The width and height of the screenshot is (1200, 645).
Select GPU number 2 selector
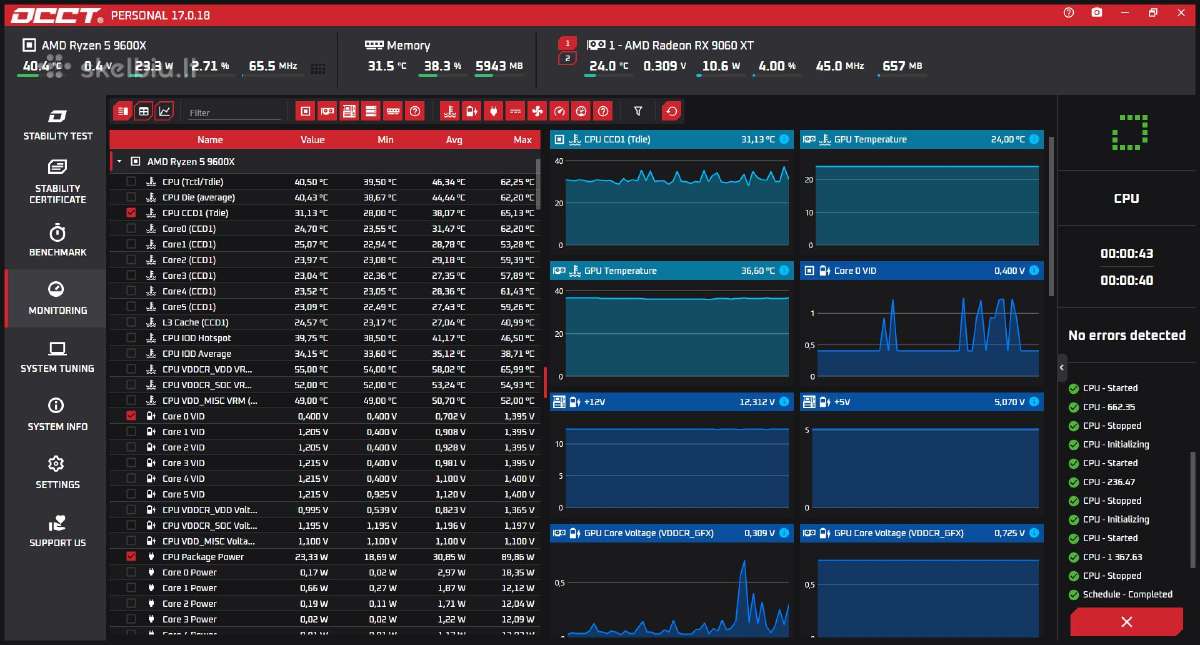567,58
